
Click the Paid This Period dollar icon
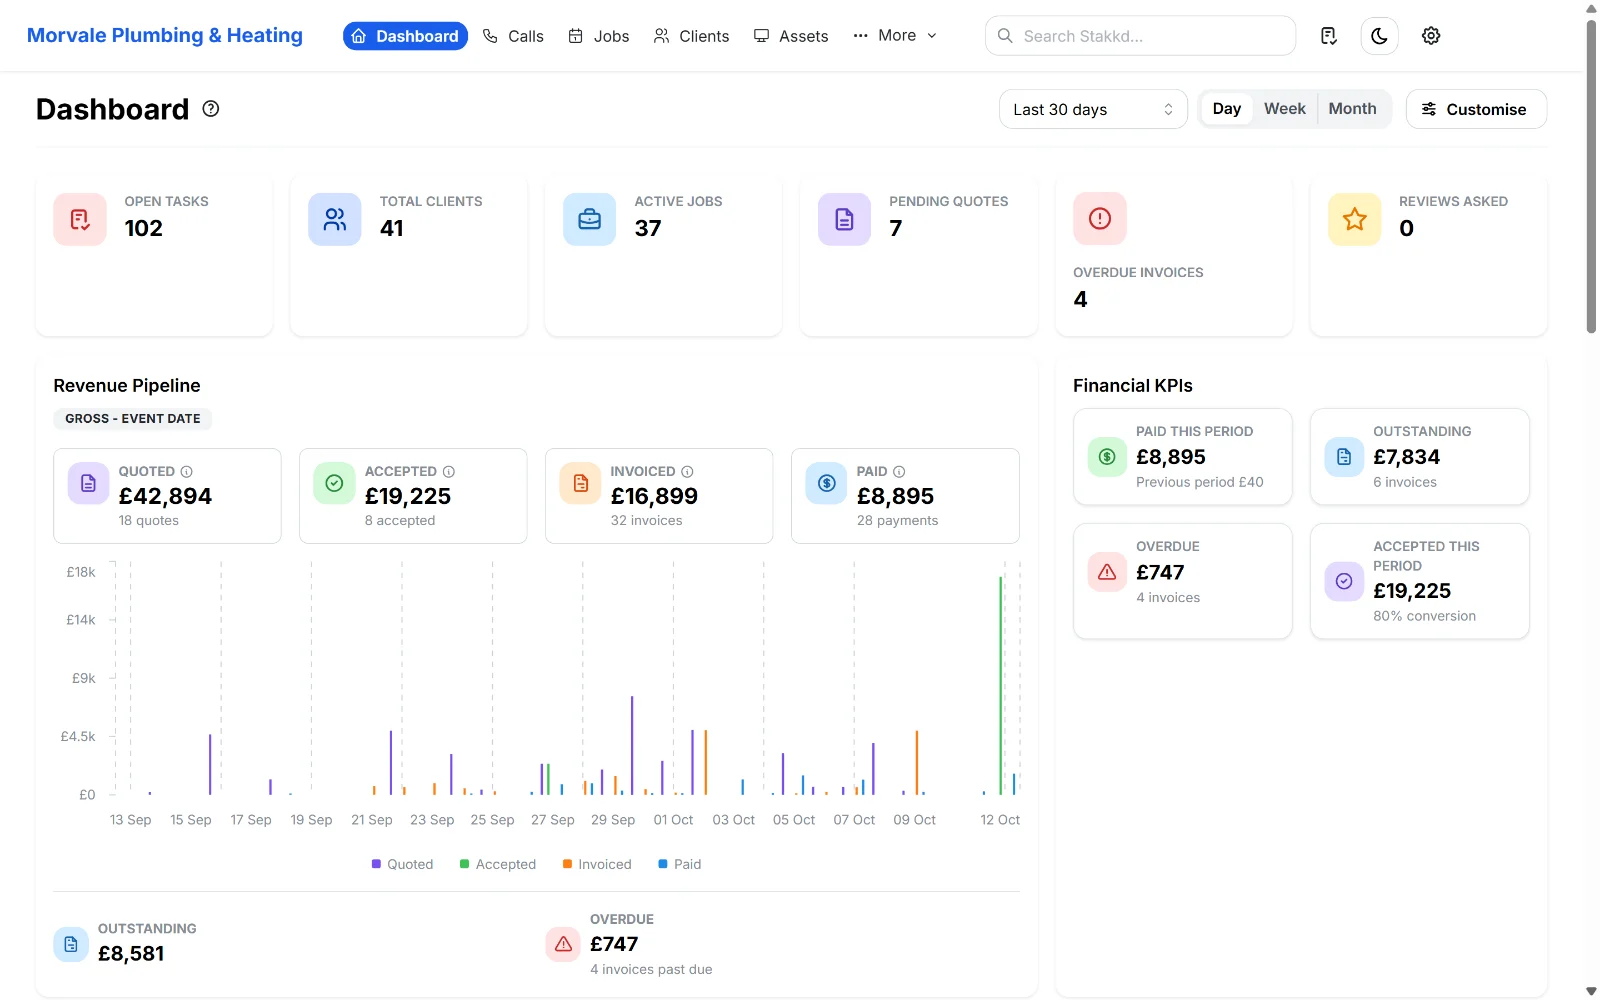click(1107, 457)
